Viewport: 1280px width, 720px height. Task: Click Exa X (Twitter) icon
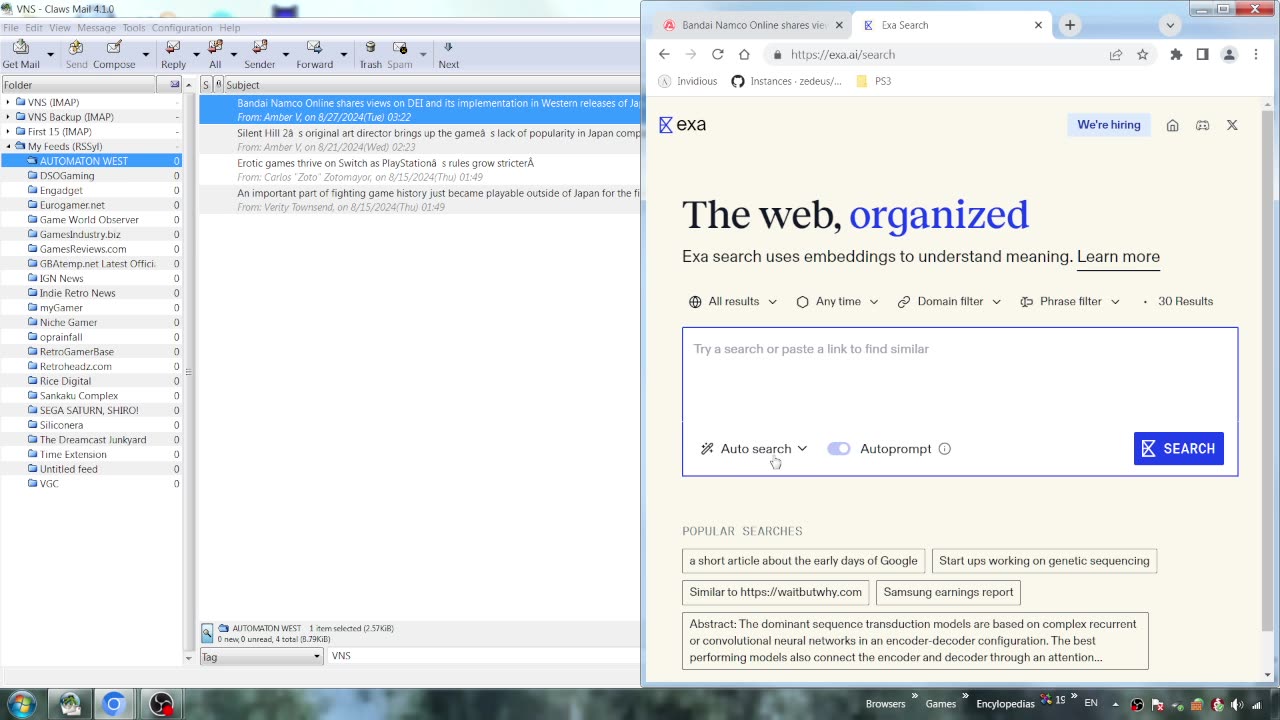[1232, 125]
